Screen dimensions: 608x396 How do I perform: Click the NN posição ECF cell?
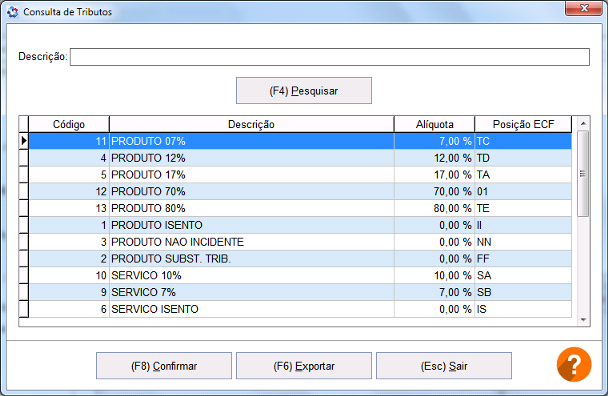(x=523, y=242)
